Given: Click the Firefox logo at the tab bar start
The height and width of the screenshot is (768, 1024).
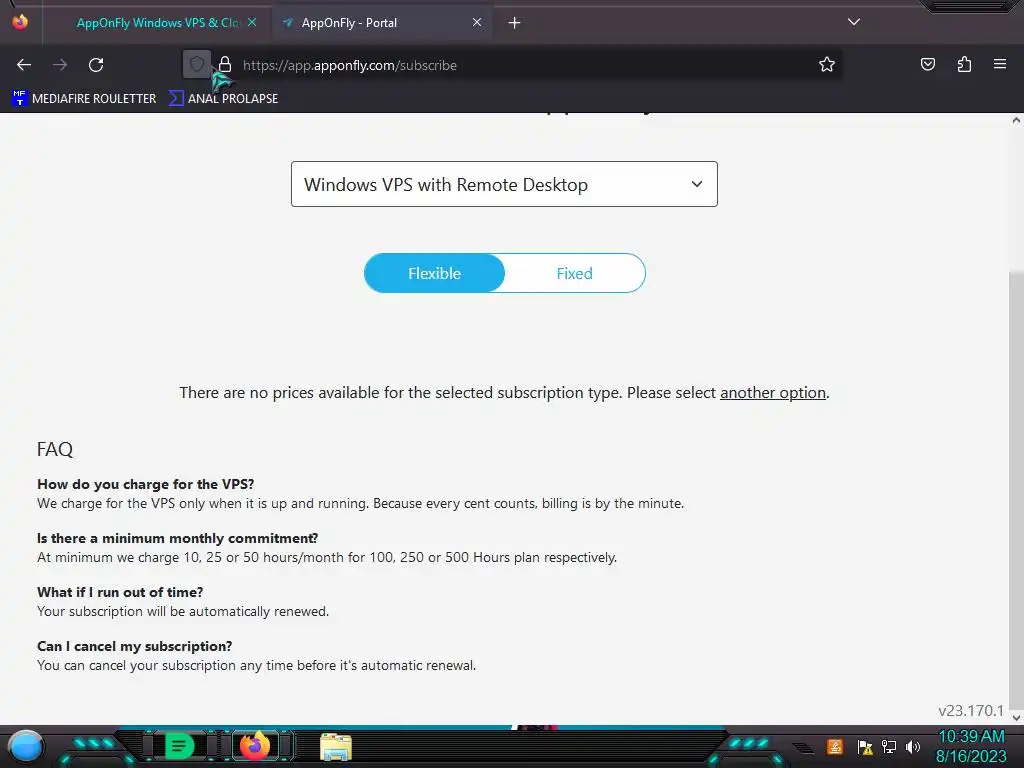Looking at the screenshot, I should click(20, 22).
